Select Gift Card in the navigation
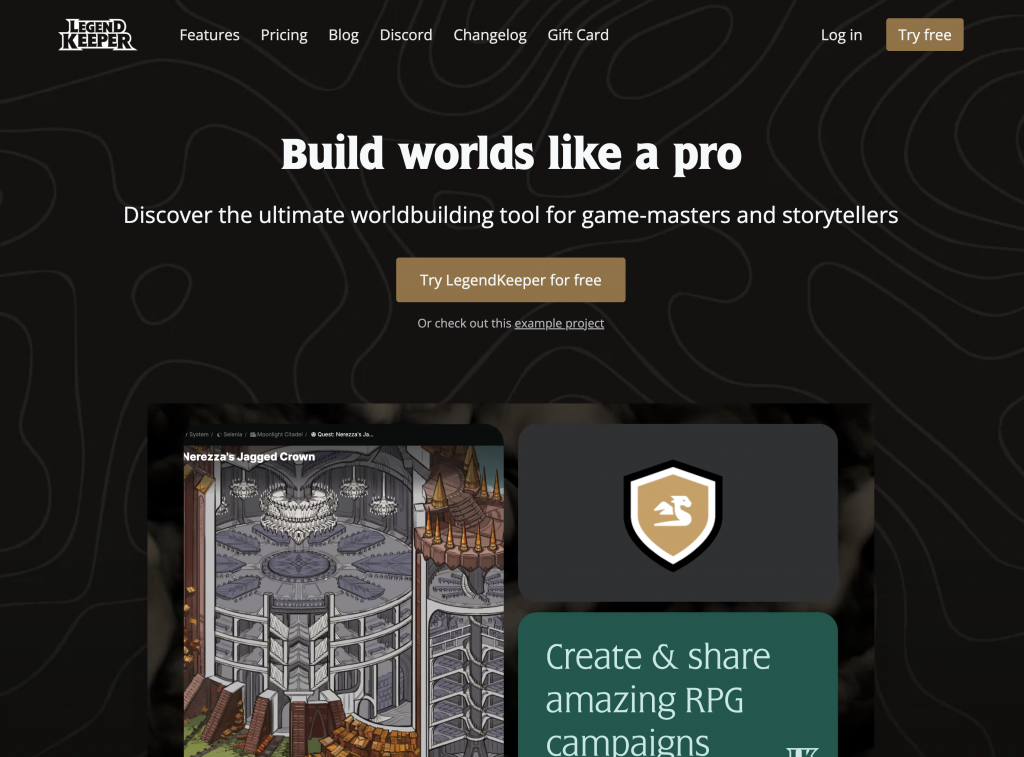Image resolution: width=1024 pixels, height=757 pixels. [x=578, y=35]
